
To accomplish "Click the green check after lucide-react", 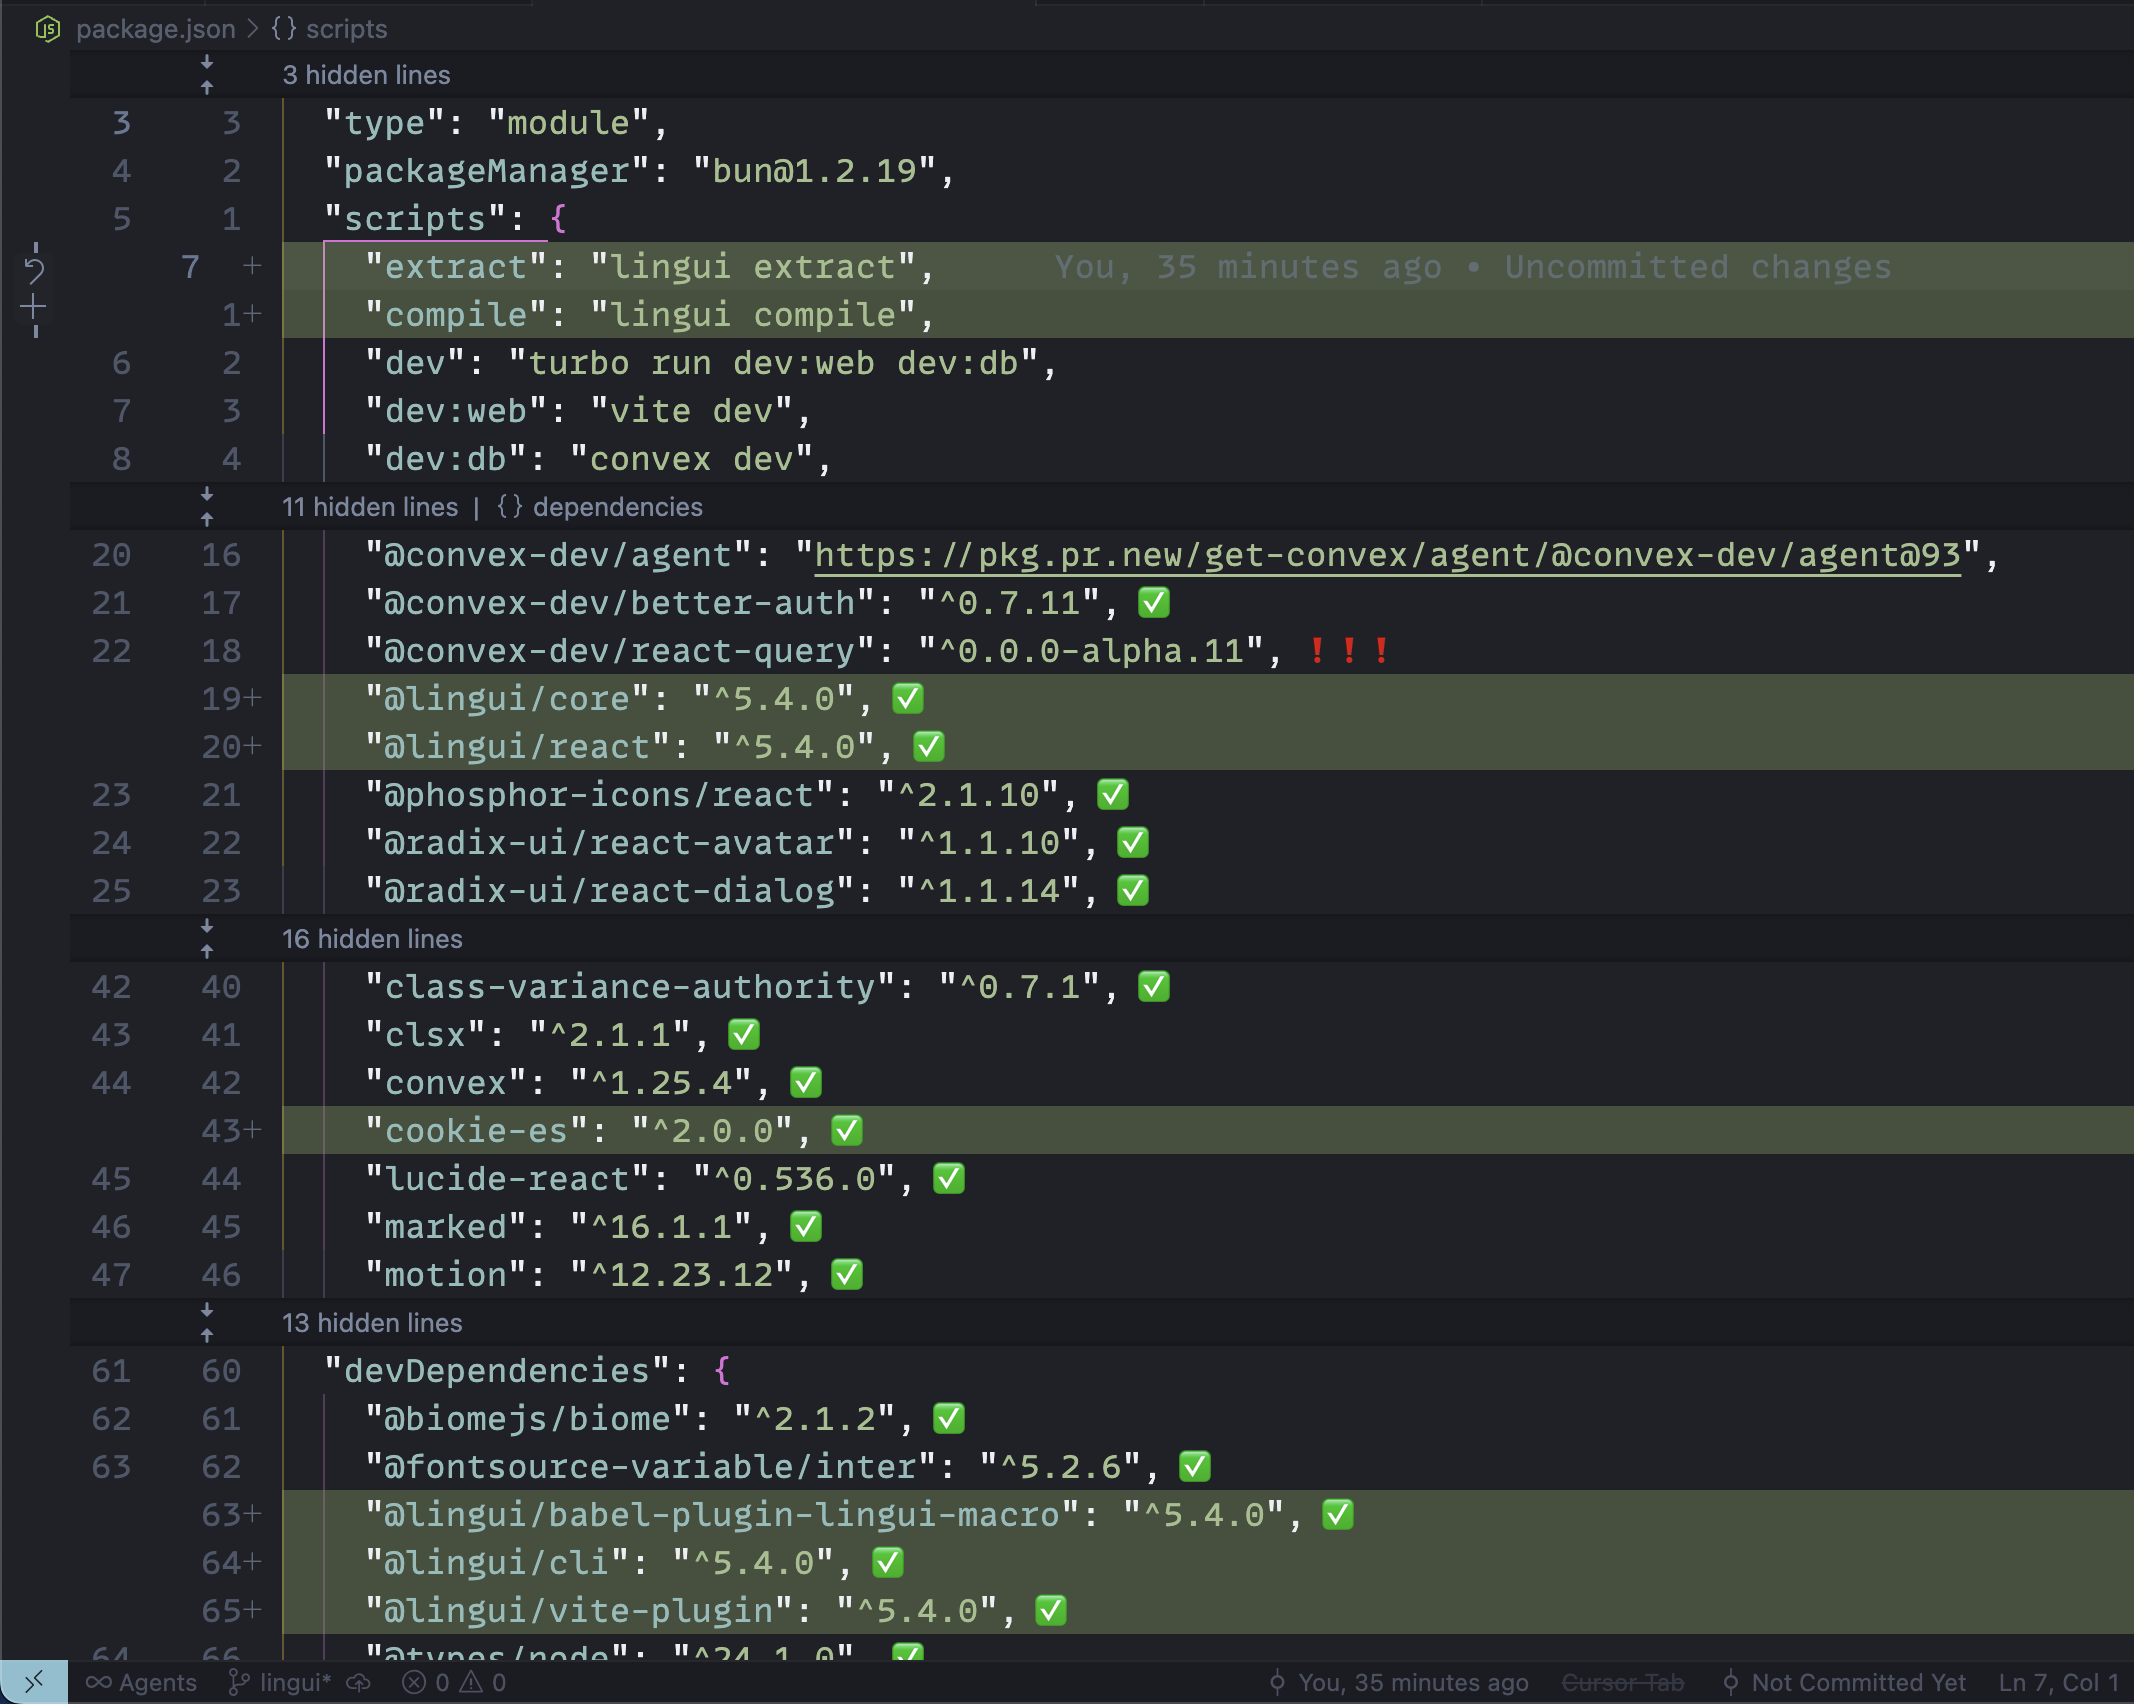I will [x=949, y=1179].
